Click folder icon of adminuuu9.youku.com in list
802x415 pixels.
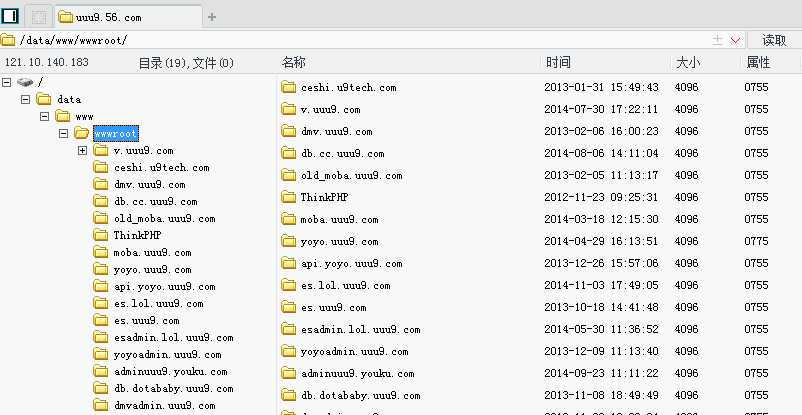[x=288, y=373]
